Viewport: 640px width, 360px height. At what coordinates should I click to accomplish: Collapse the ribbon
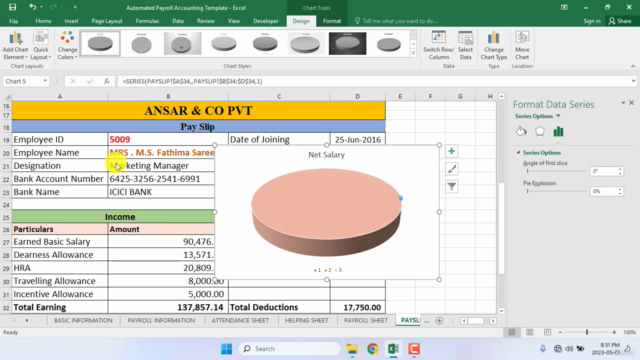[633, 66]
